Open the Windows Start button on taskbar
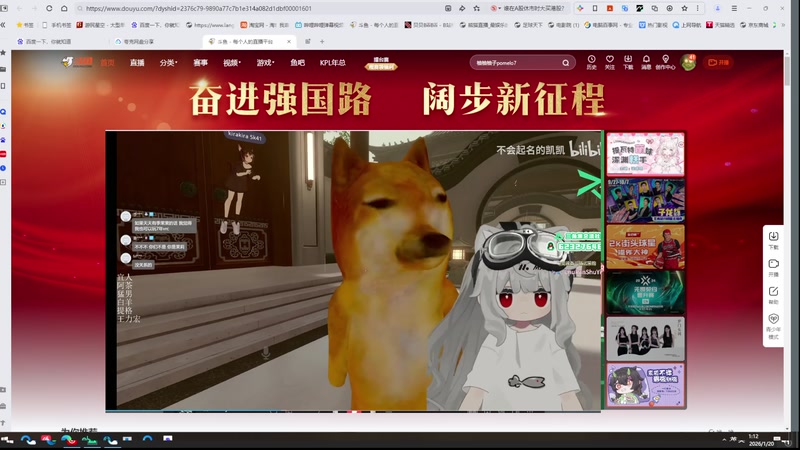Image resolution: width=800 pixels, height=450 pixels. tap(7, 440)
